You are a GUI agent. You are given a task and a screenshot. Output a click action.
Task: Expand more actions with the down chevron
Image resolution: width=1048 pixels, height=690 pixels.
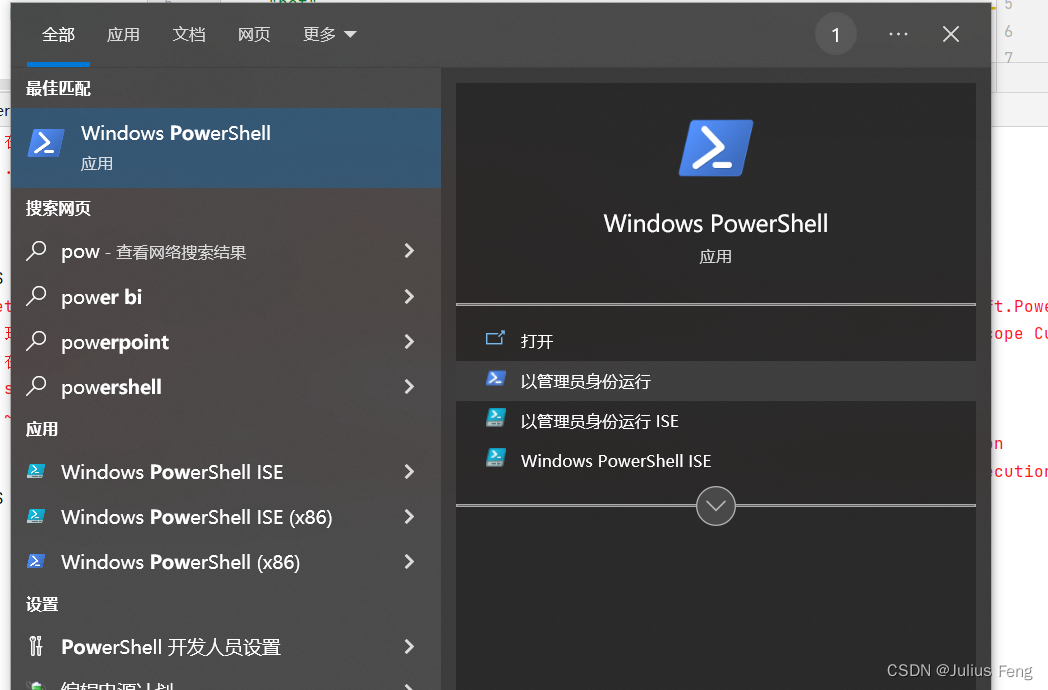point(715,506)
